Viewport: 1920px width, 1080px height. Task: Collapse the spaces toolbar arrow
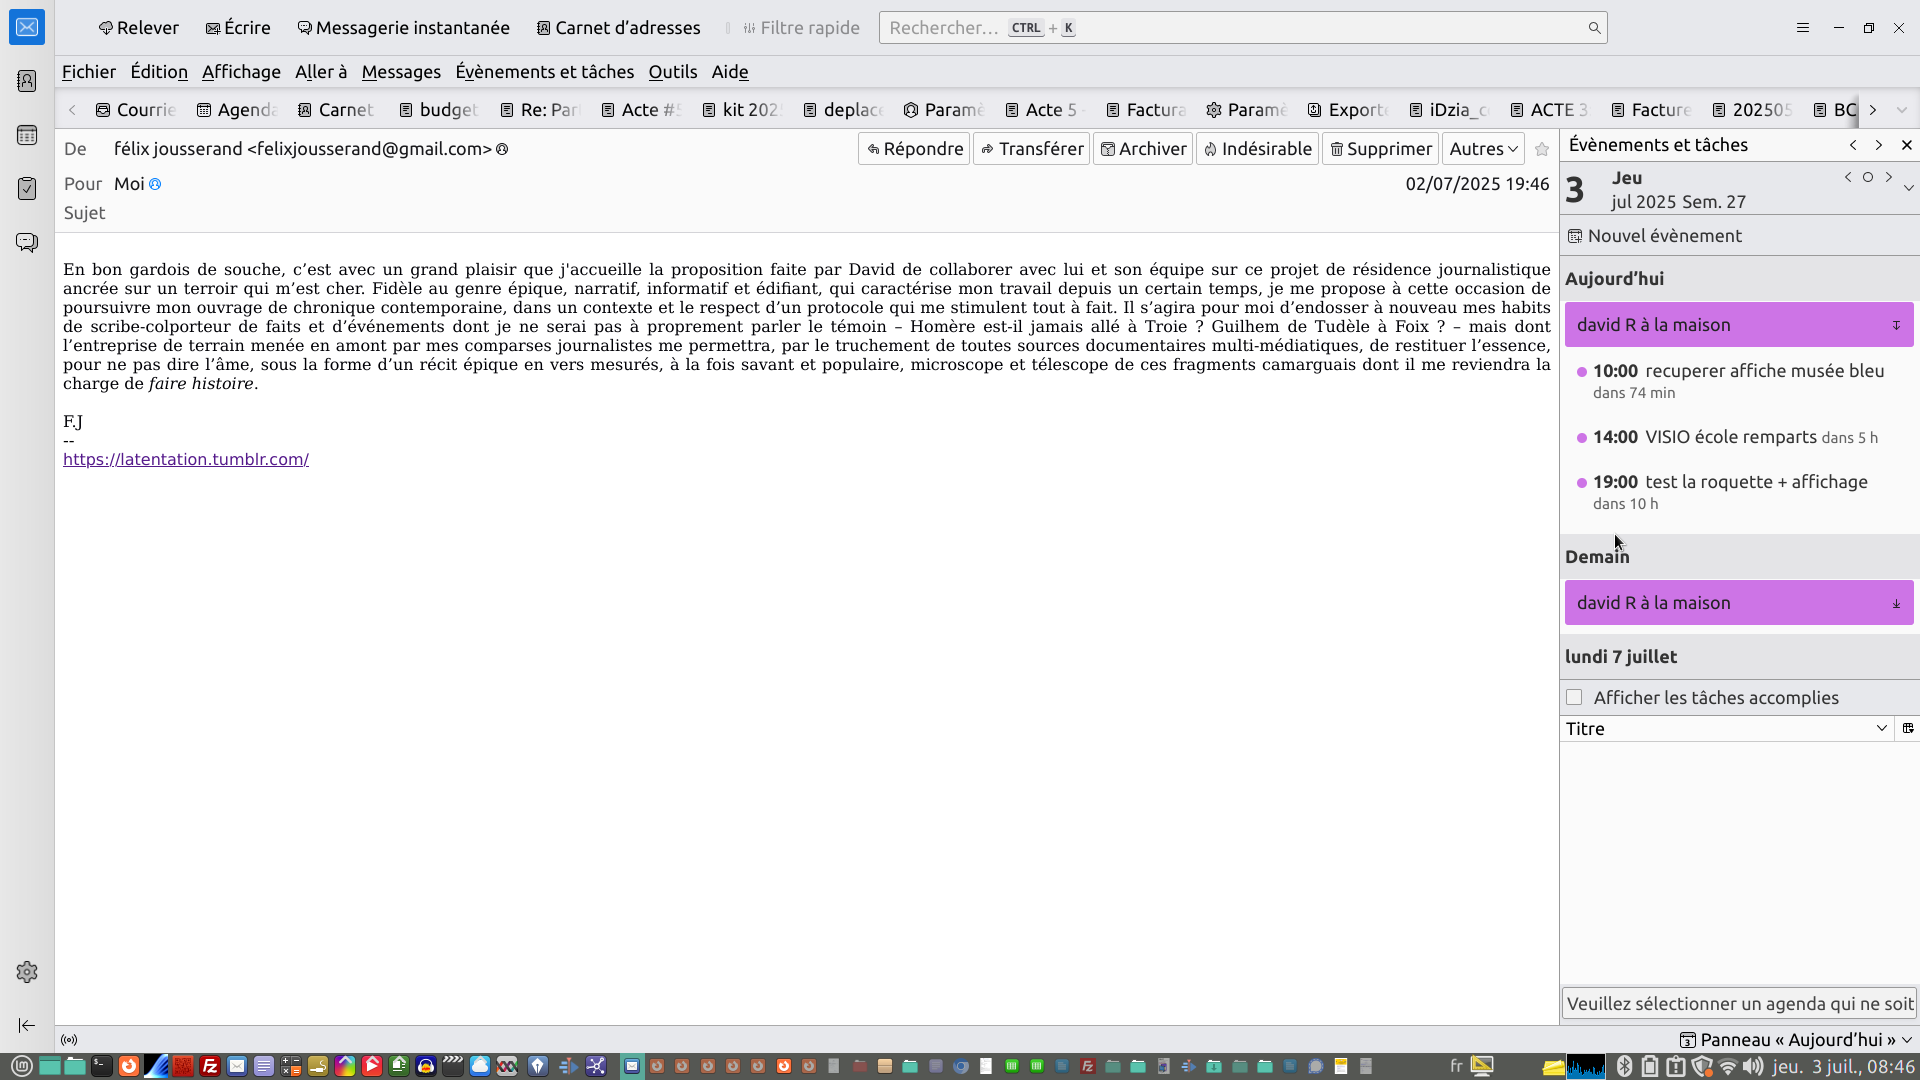click(27, 1025)
